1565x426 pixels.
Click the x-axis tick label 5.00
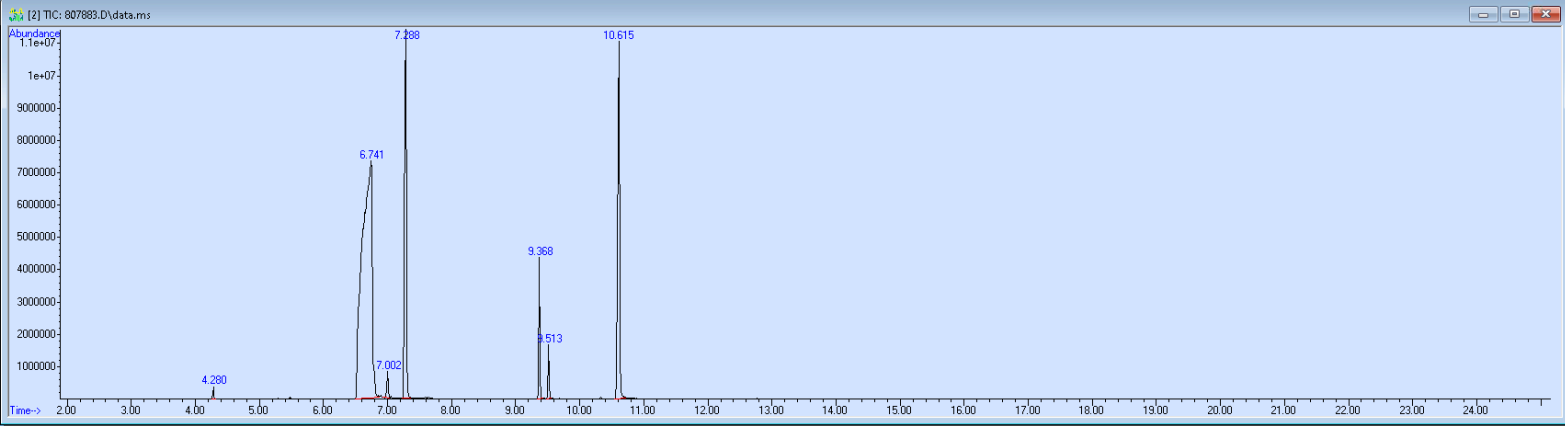pos(258,410)
